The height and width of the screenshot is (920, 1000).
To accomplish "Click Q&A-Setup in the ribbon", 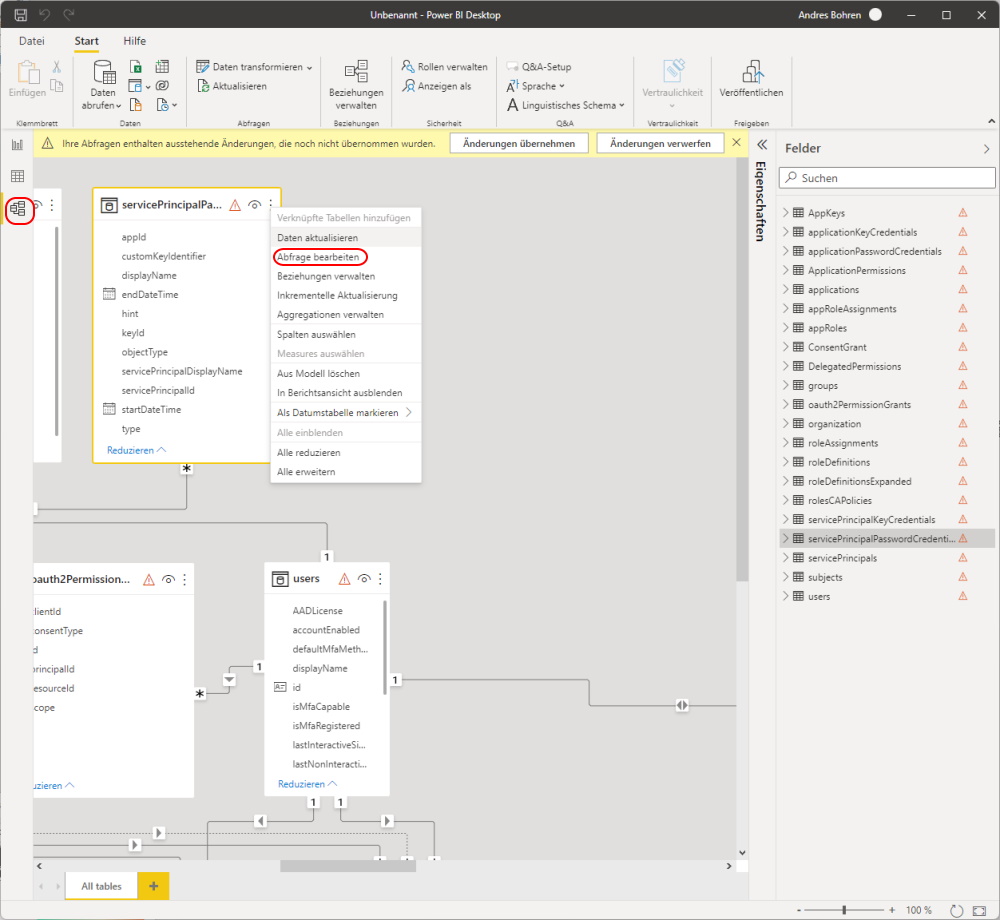I will coord(540,66).
